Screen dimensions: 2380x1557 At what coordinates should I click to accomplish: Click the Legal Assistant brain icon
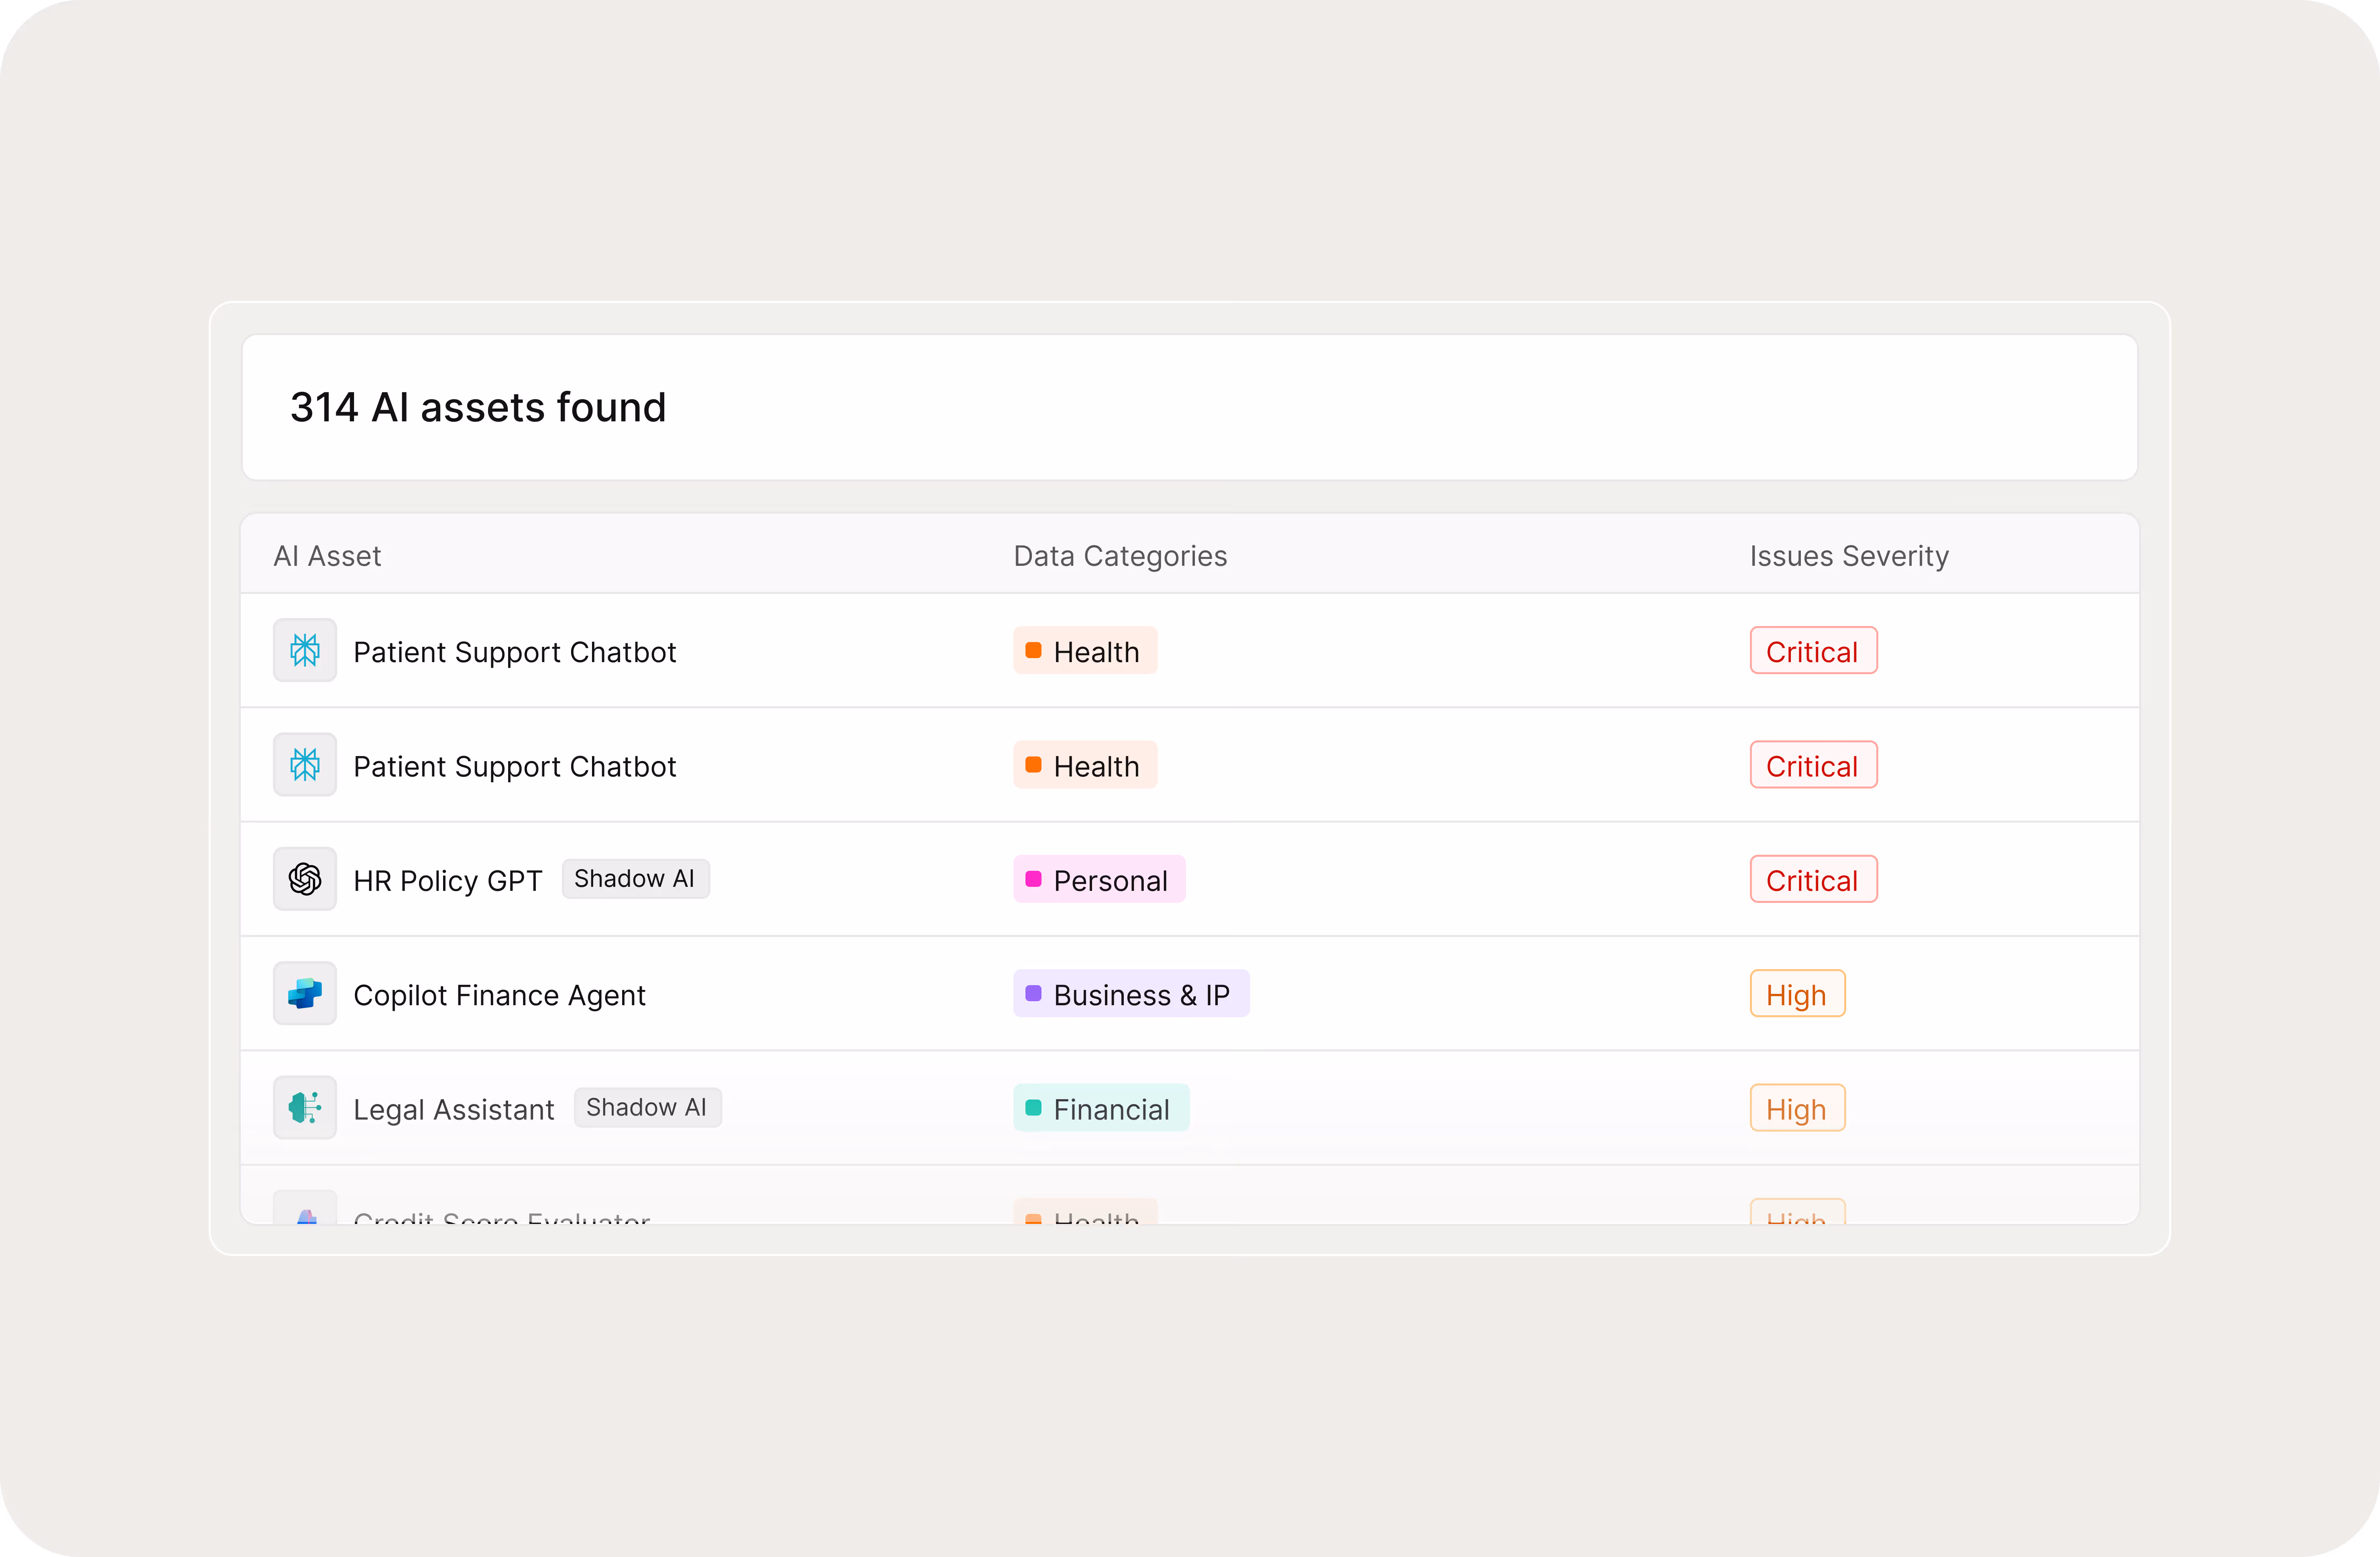(305, 1107)
